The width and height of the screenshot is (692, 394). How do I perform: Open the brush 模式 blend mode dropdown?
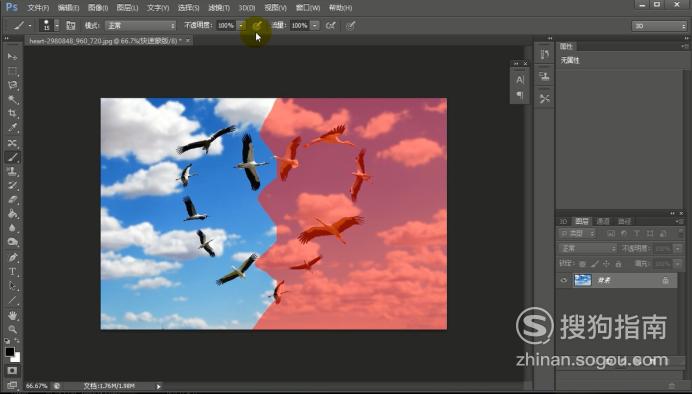pos(140,26)
